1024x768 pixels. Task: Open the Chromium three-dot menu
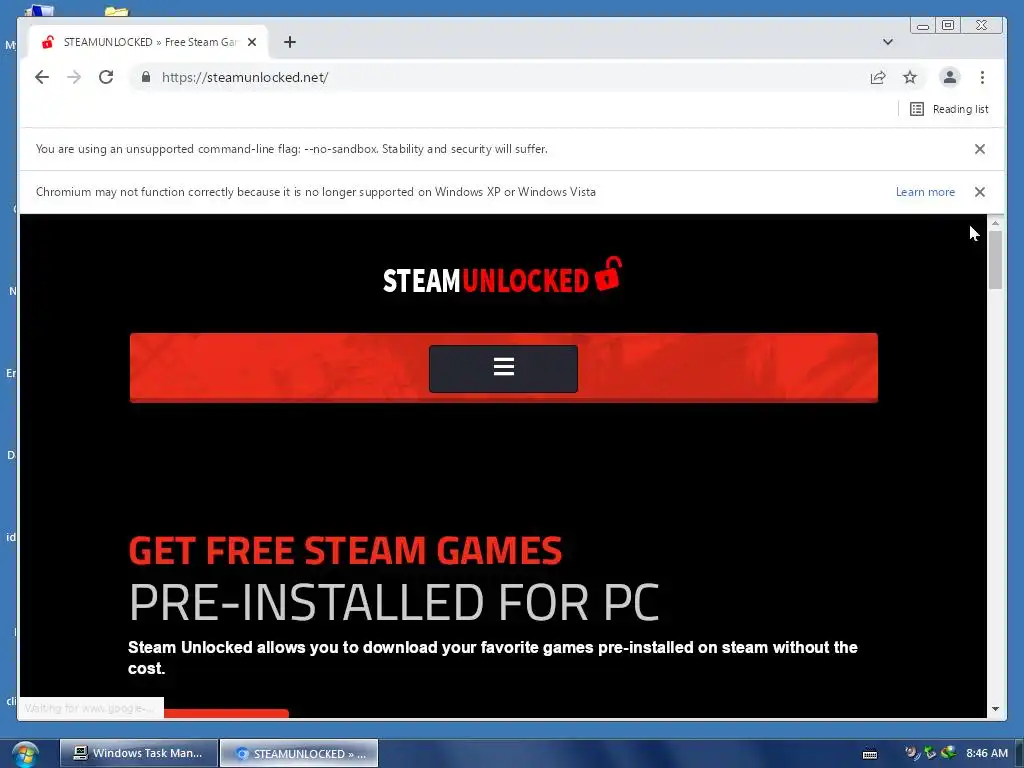(x=982, y=77)
